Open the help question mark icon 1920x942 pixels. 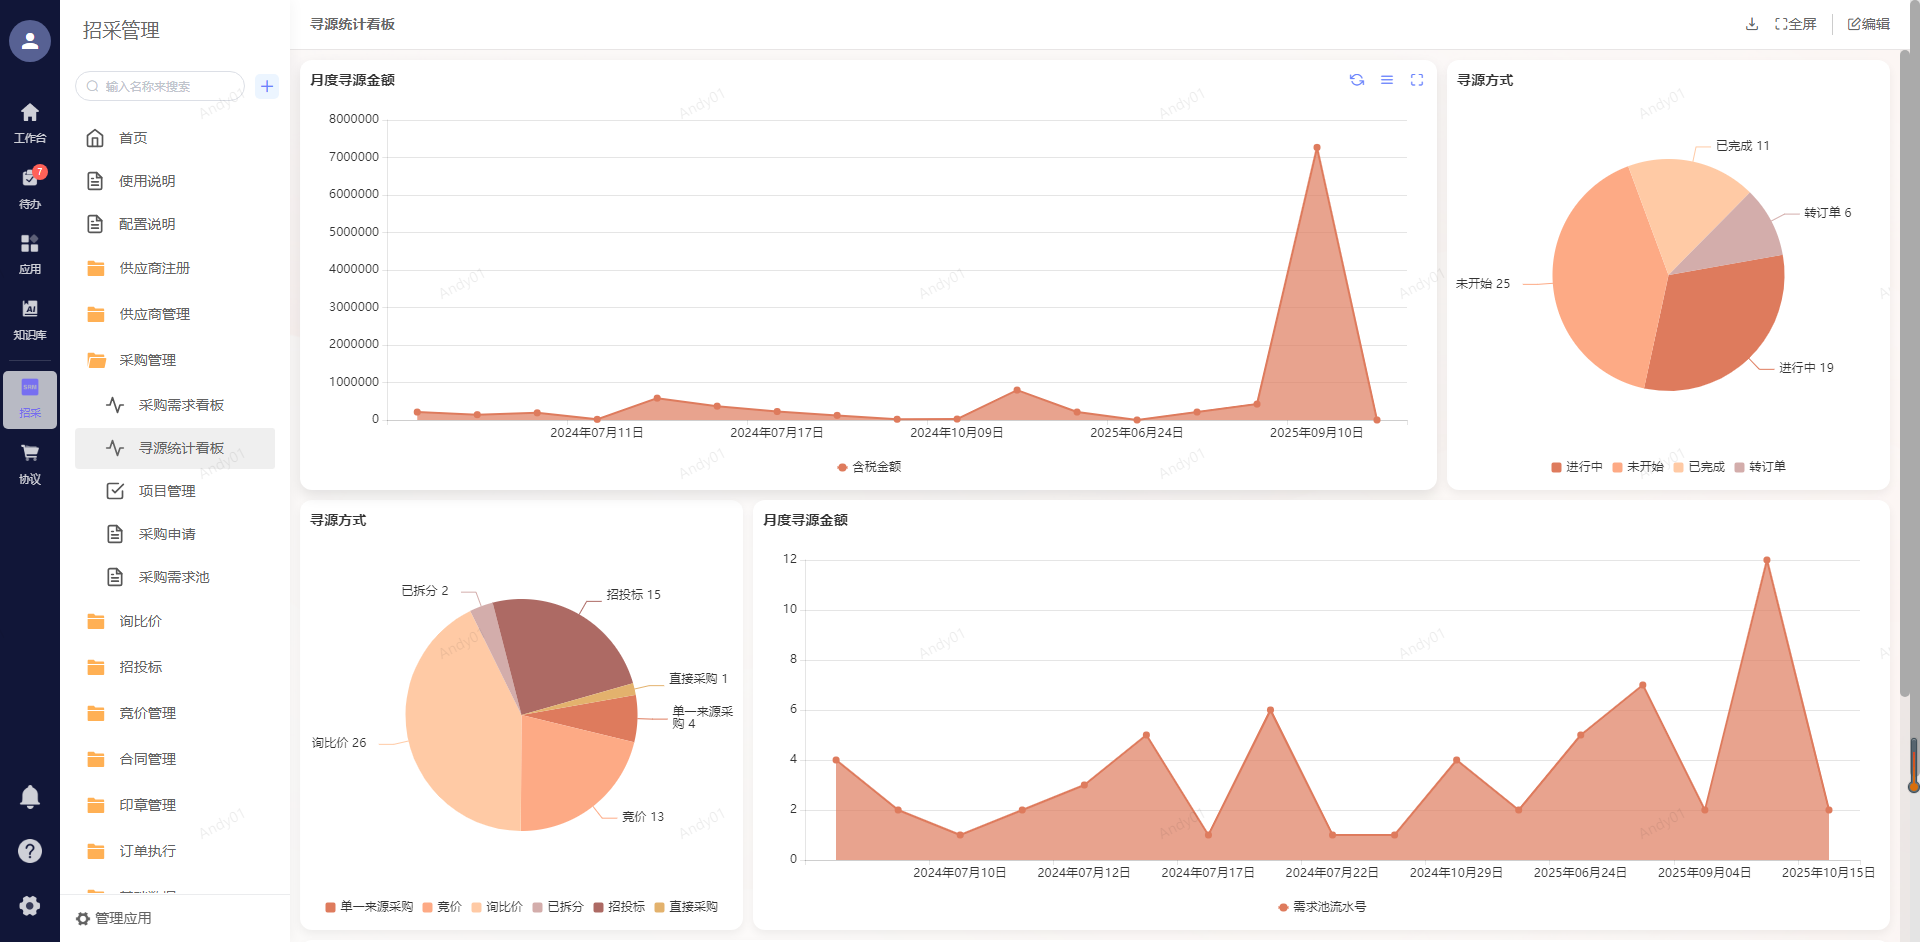[30, 851]
